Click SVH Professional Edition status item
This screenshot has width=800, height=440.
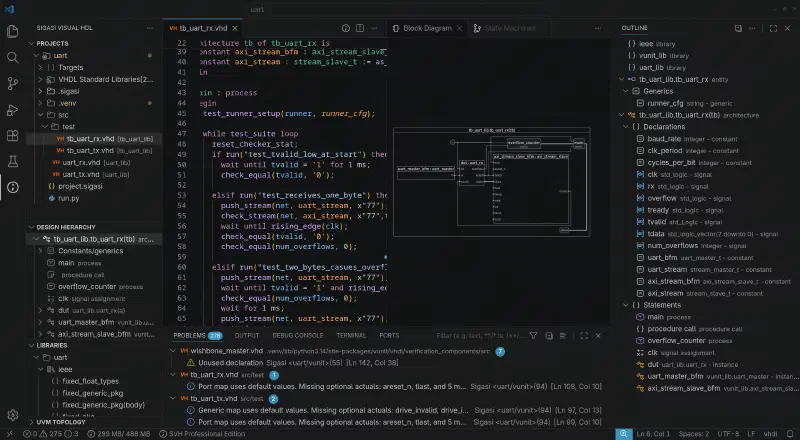[202, 434]
